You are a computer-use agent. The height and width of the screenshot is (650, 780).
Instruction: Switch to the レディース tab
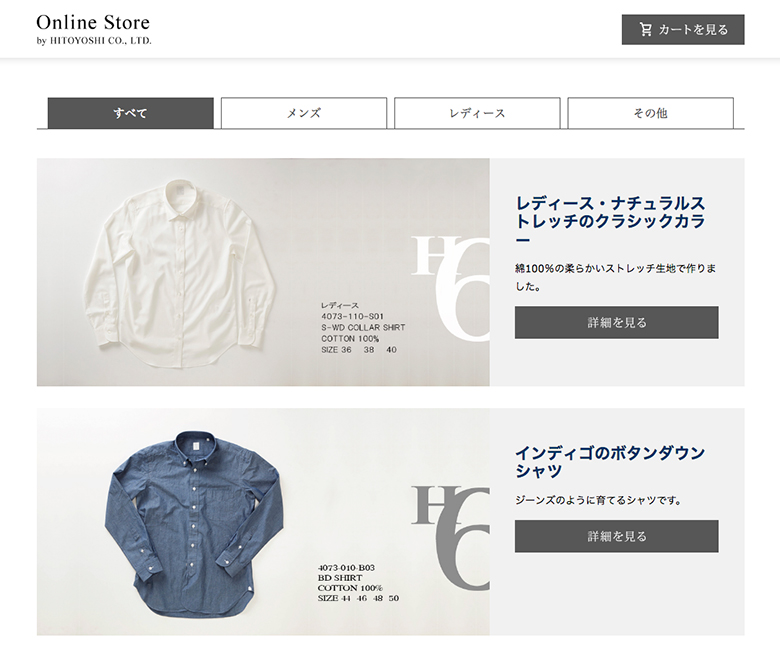[477, 113]
